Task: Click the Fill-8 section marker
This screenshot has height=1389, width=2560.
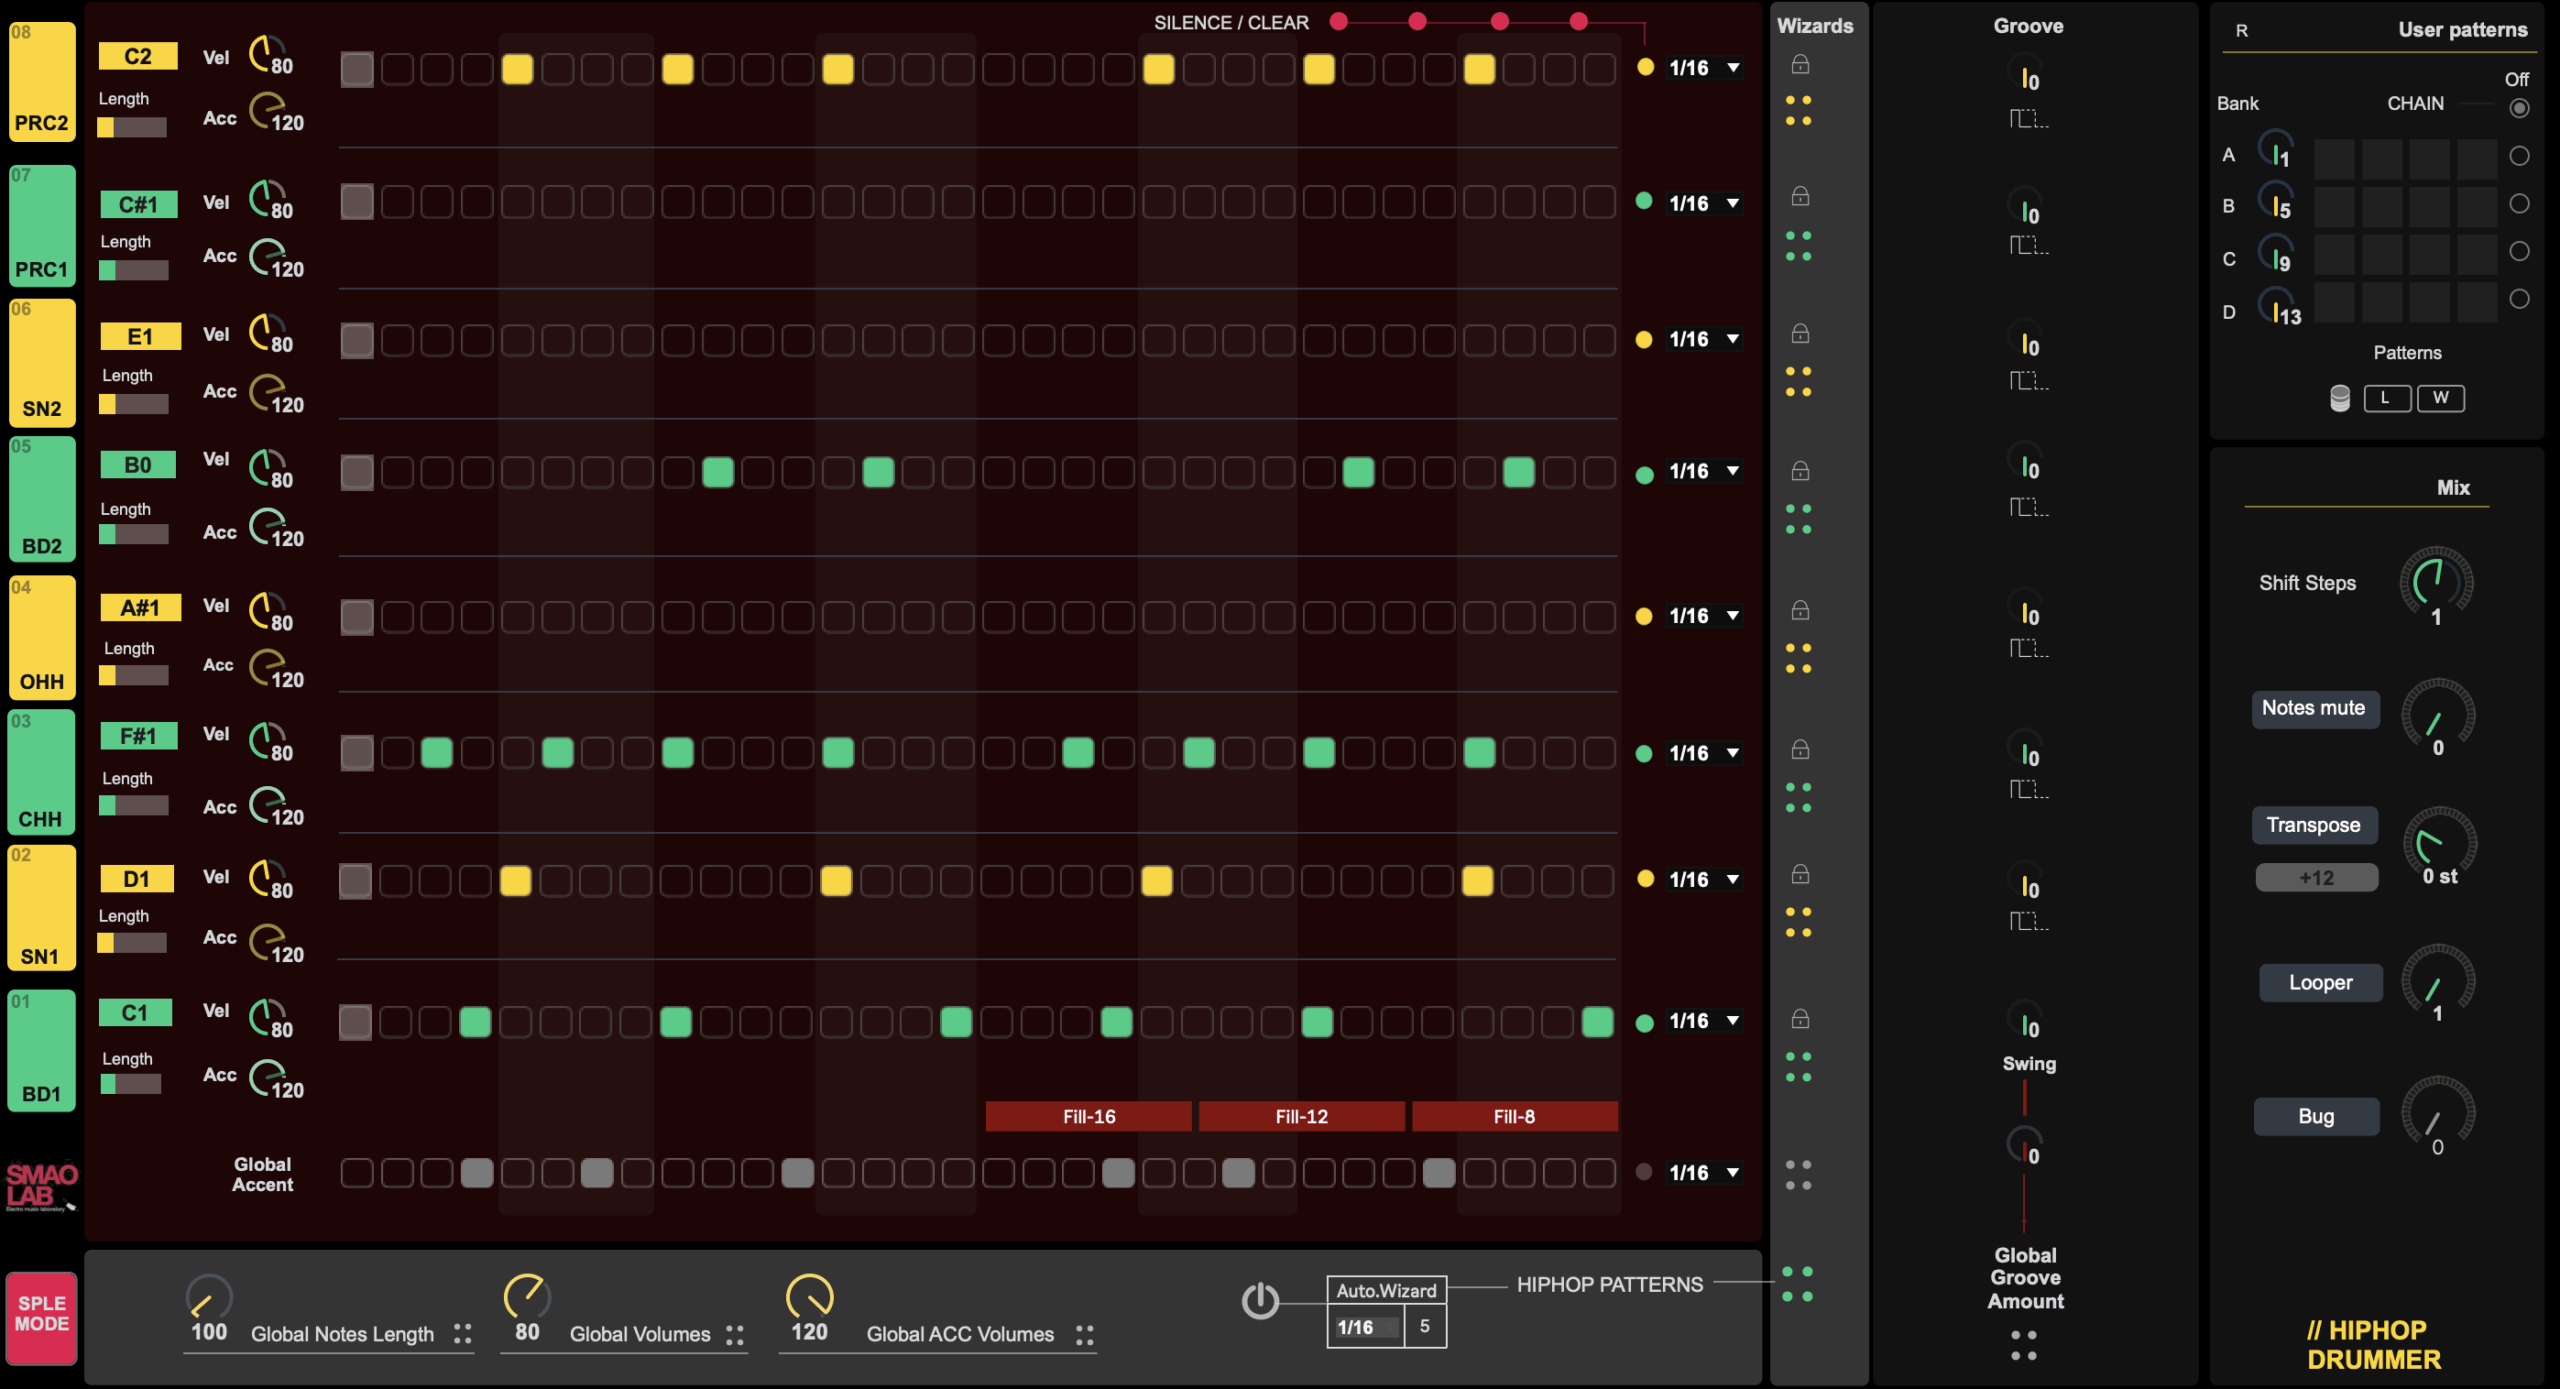Action: tap(1514, 1116)
